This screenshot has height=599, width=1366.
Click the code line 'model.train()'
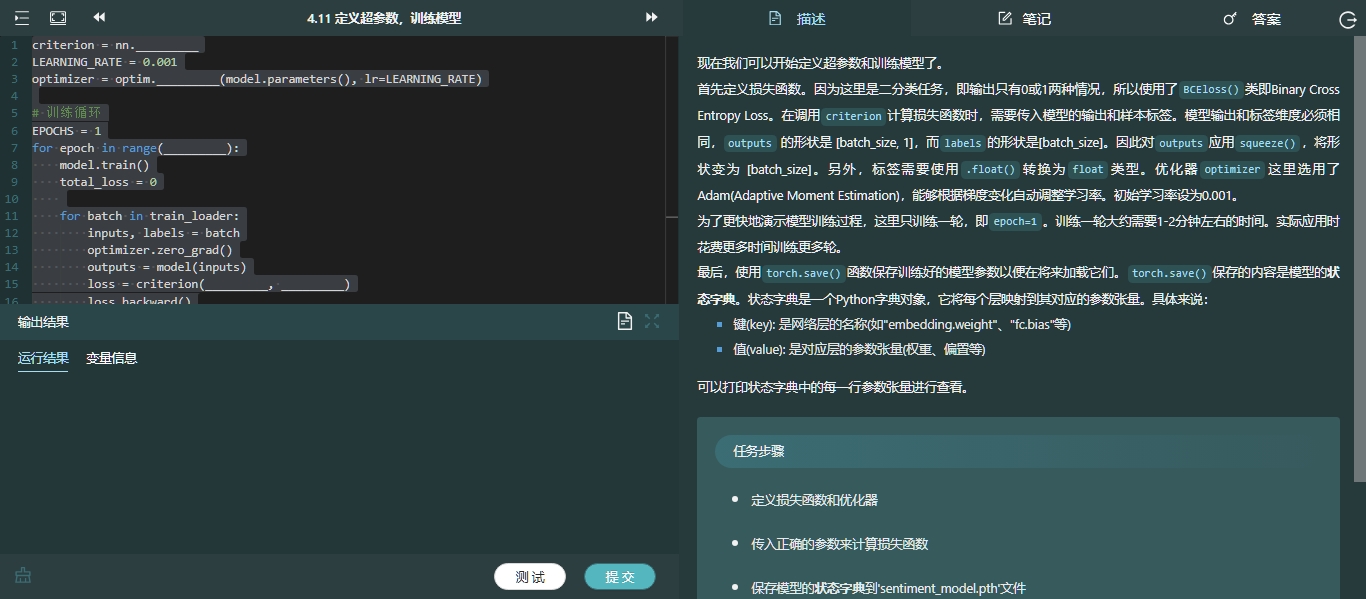pos(104,165)
